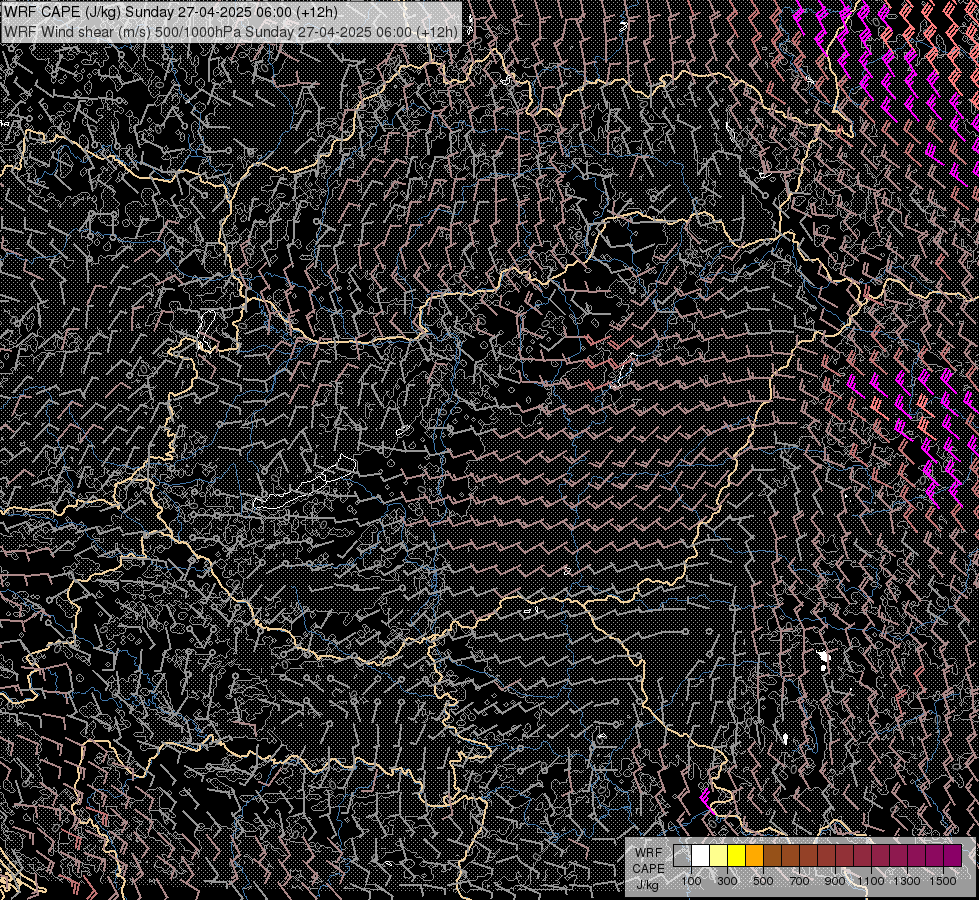Viewport: 979px width, 900px height.
Task: Select the legend label 1300
Action: click(907, 881)
